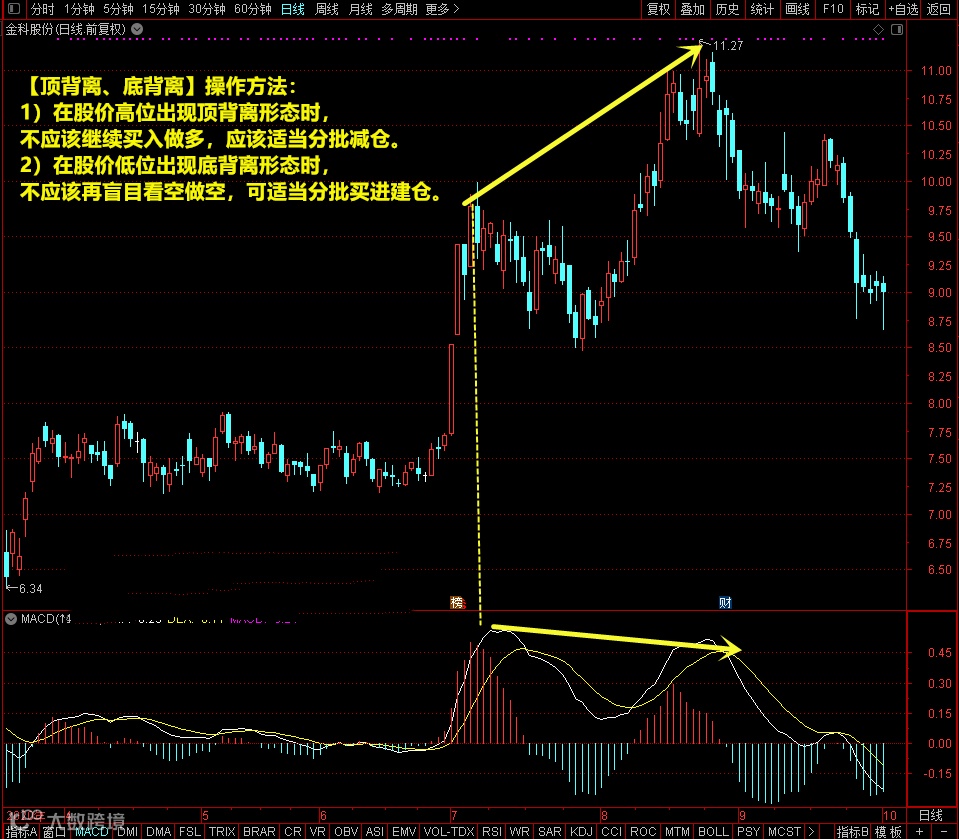Select the BRAR indicator tab

pyautogui.click(x=259, y=832)
